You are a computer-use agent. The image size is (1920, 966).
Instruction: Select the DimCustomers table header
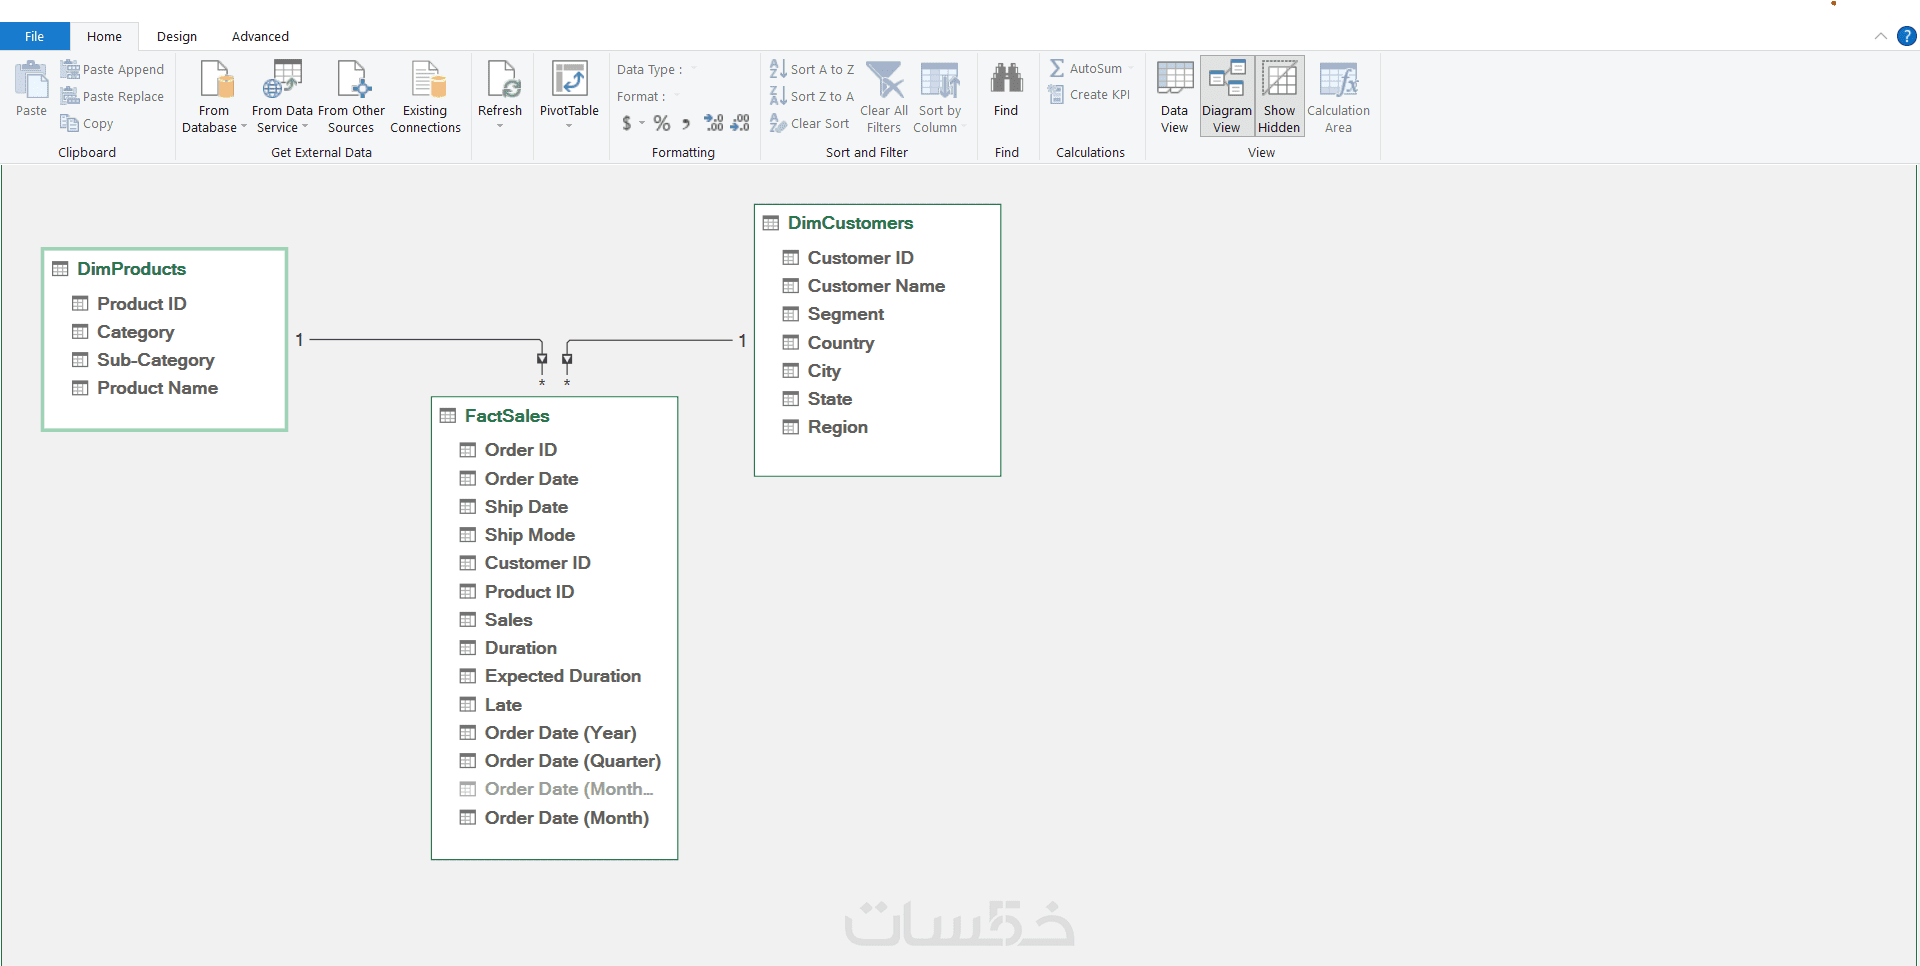(x=850, y=223)
